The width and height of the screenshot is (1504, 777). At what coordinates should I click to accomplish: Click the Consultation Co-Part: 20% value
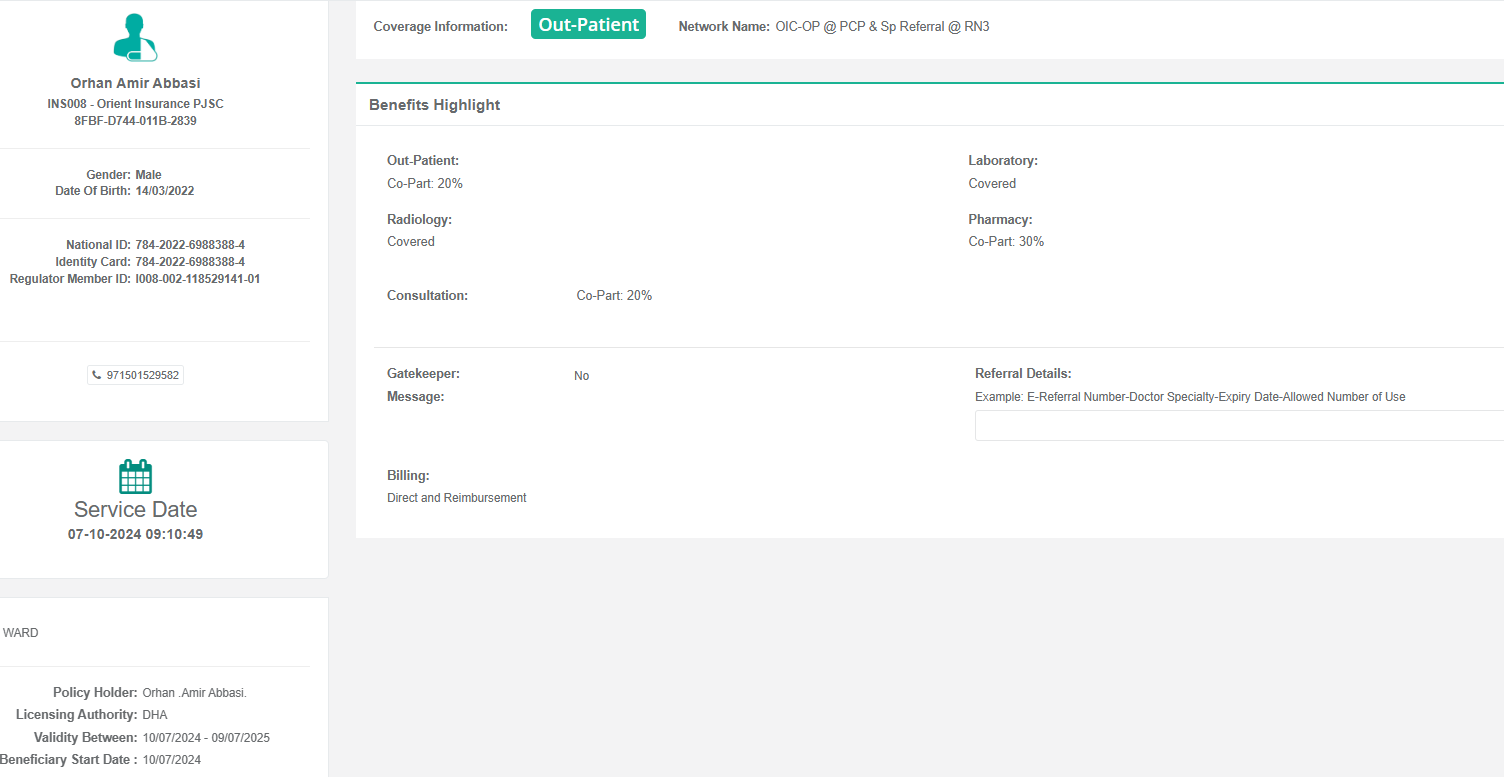[614, 296]
